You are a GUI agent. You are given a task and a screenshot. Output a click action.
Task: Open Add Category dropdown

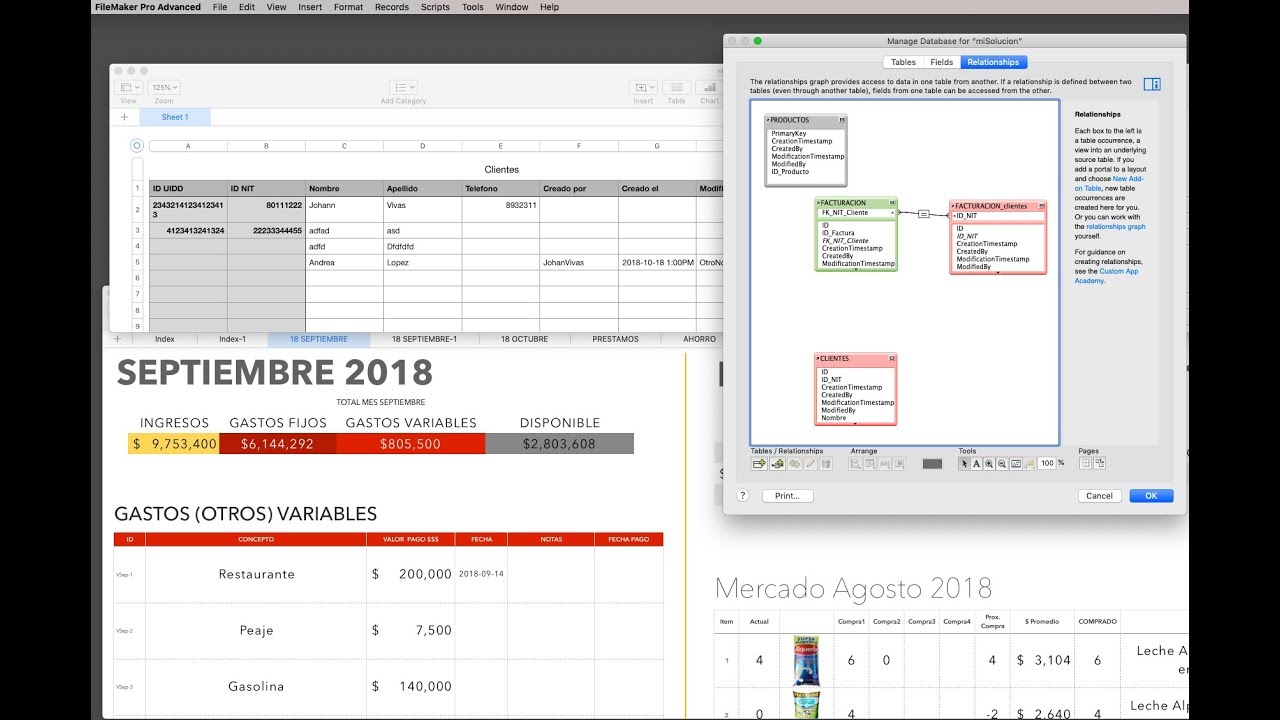[403, 88]
